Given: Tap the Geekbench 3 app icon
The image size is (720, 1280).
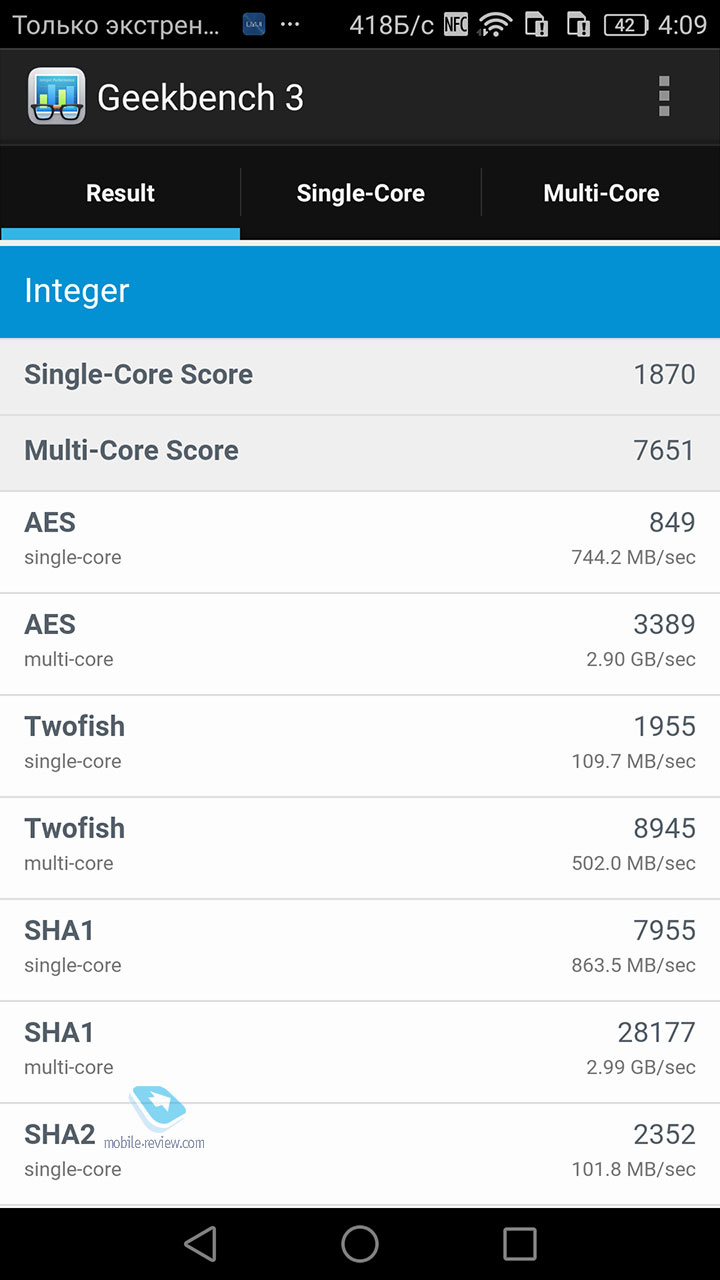Looking at the screenshot, I should click(56, 97).
